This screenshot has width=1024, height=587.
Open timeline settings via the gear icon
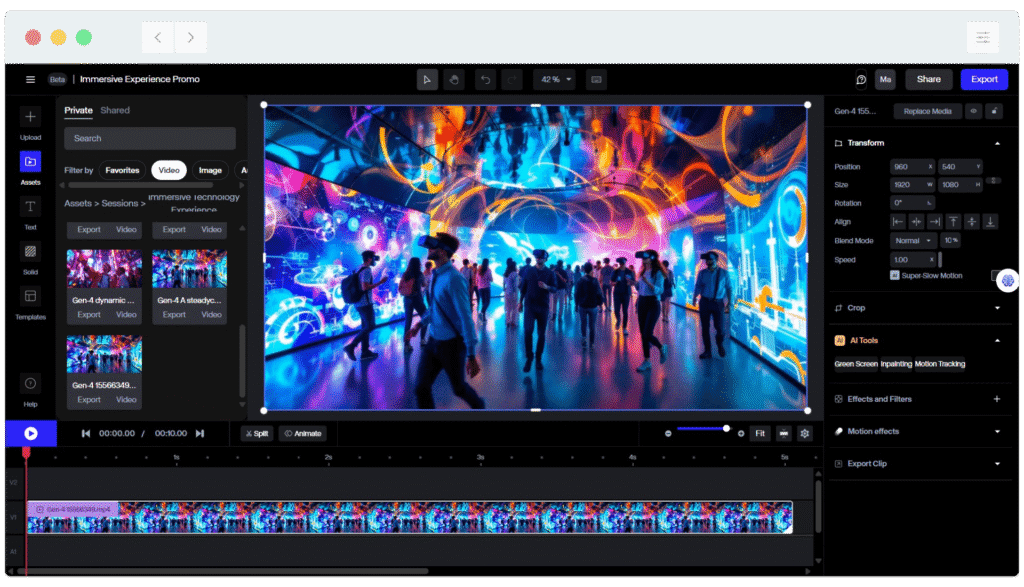(x=805, y=433)
